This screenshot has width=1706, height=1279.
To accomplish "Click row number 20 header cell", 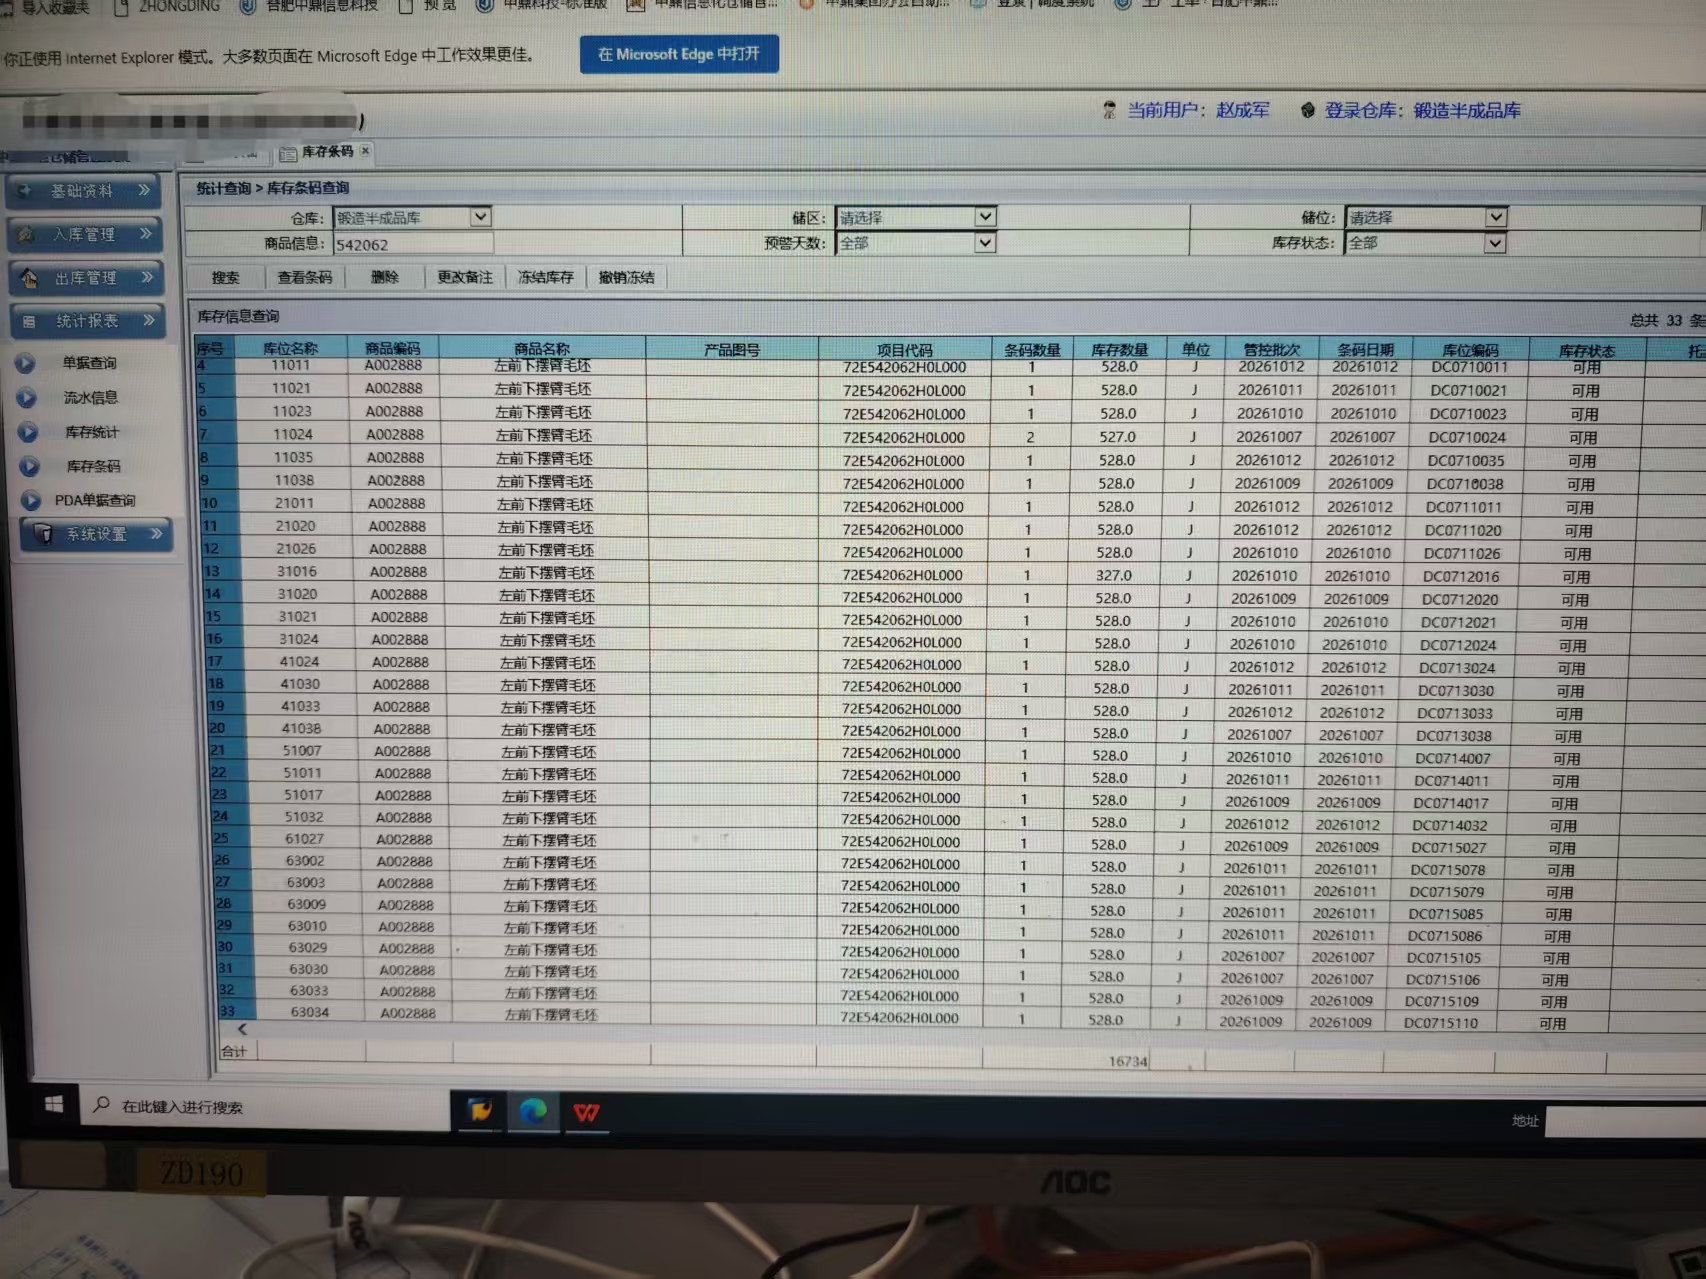I will point(218,728).
